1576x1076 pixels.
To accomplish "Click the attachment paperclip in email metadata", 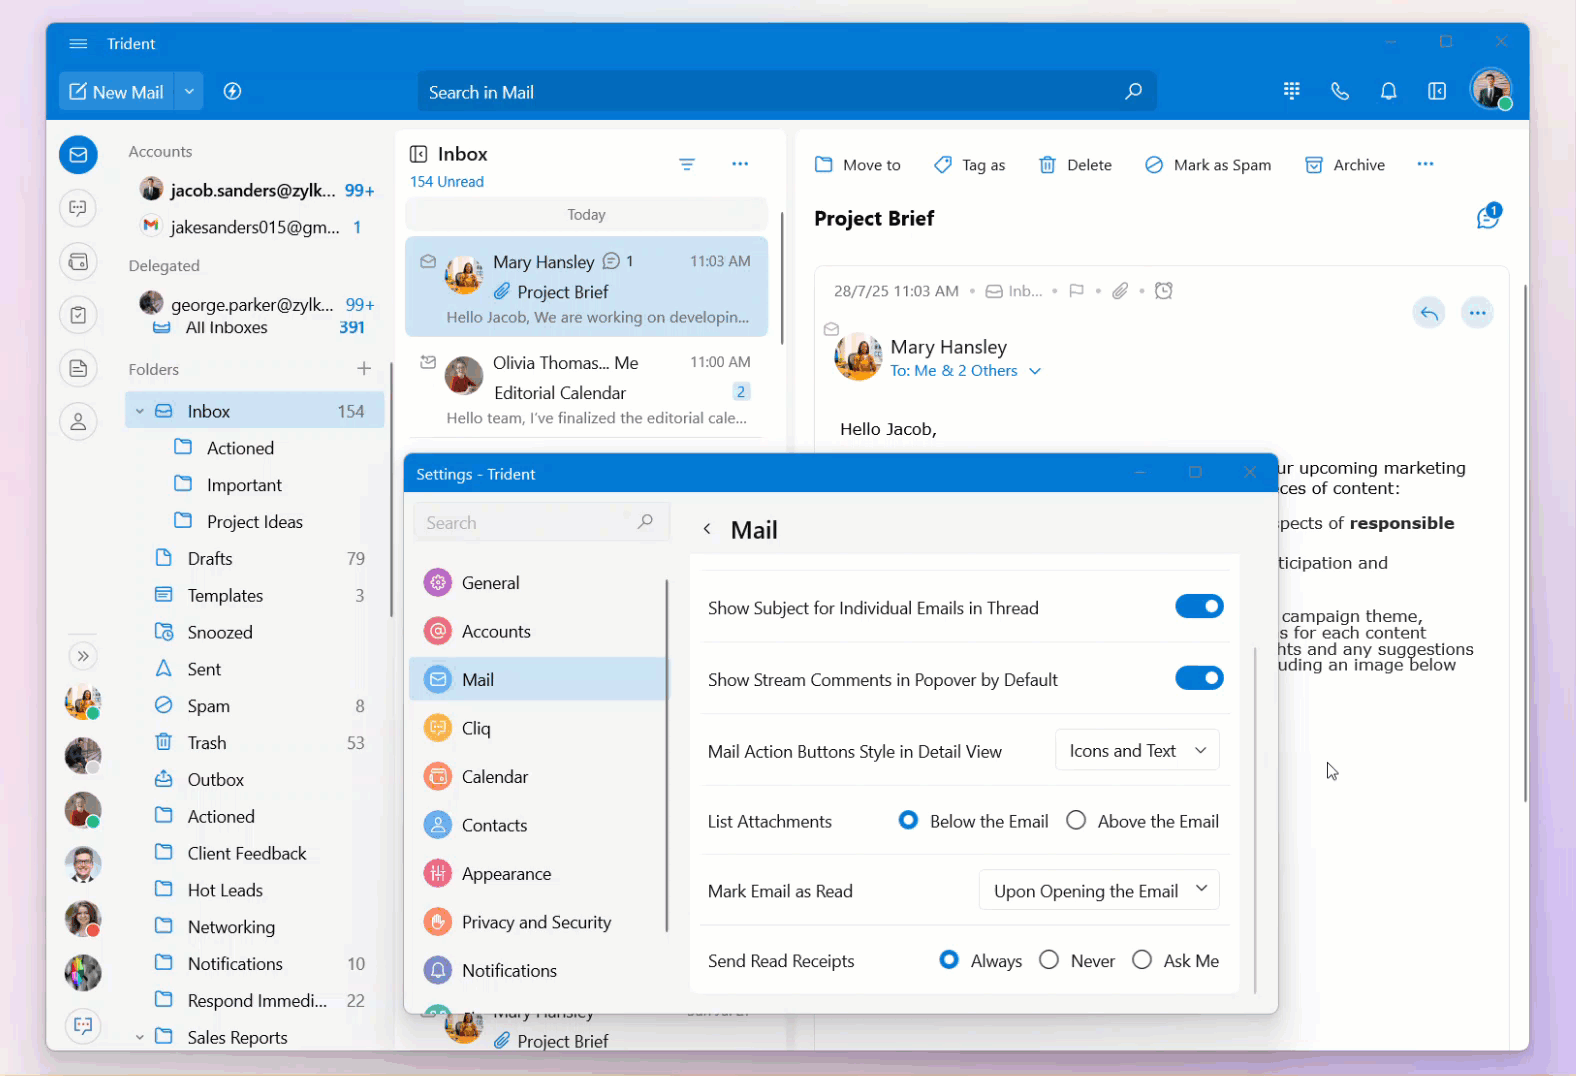I will coord(1120,291).
